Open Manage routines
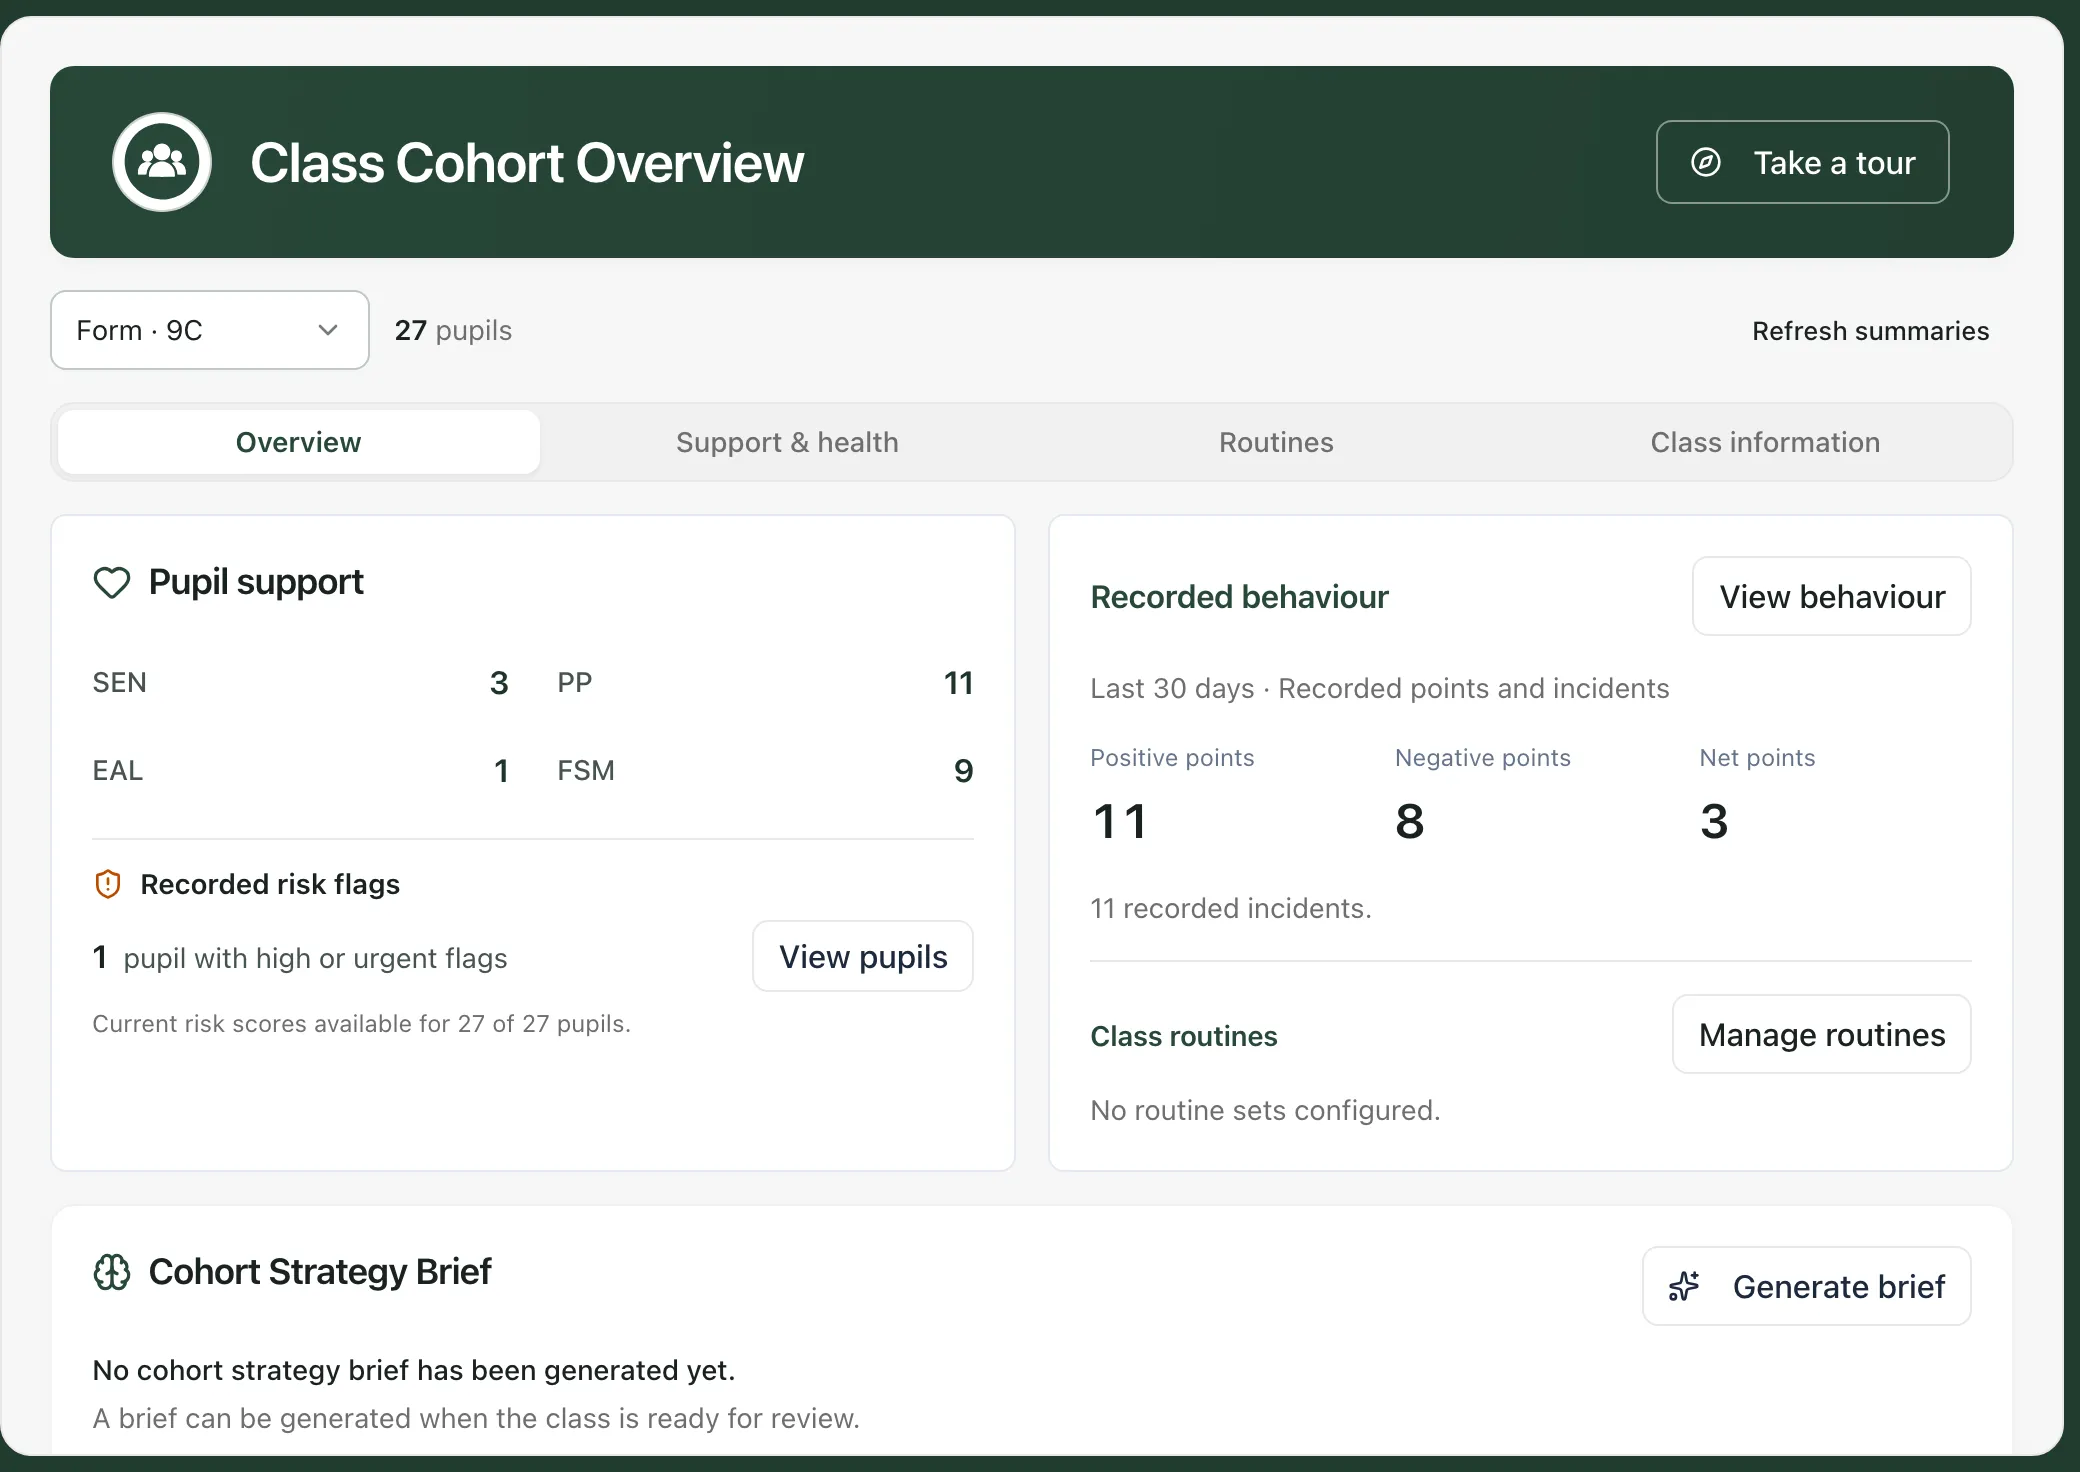Image resolution: width=2080 pixels, height=1472 pixels. coord(1821,1034)
